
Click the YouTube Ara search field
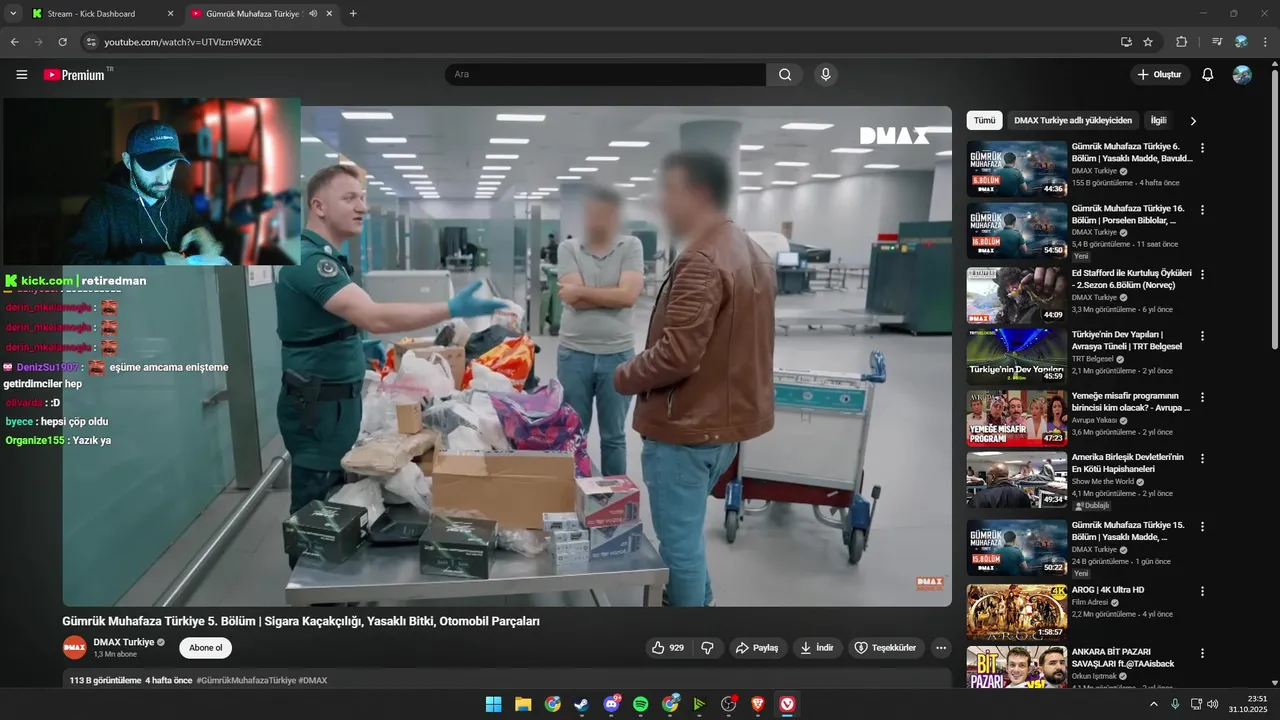(606, 75)
